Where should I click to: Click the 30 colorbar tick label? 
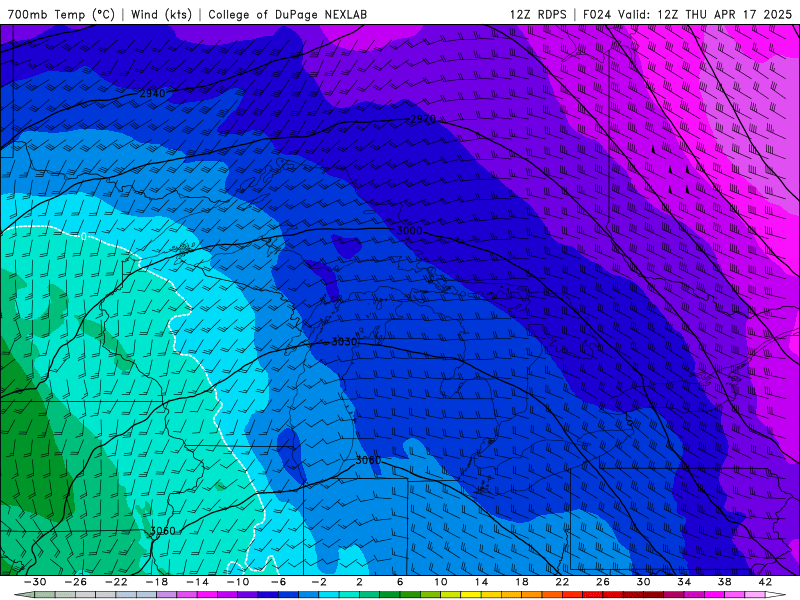coord(643,582)
